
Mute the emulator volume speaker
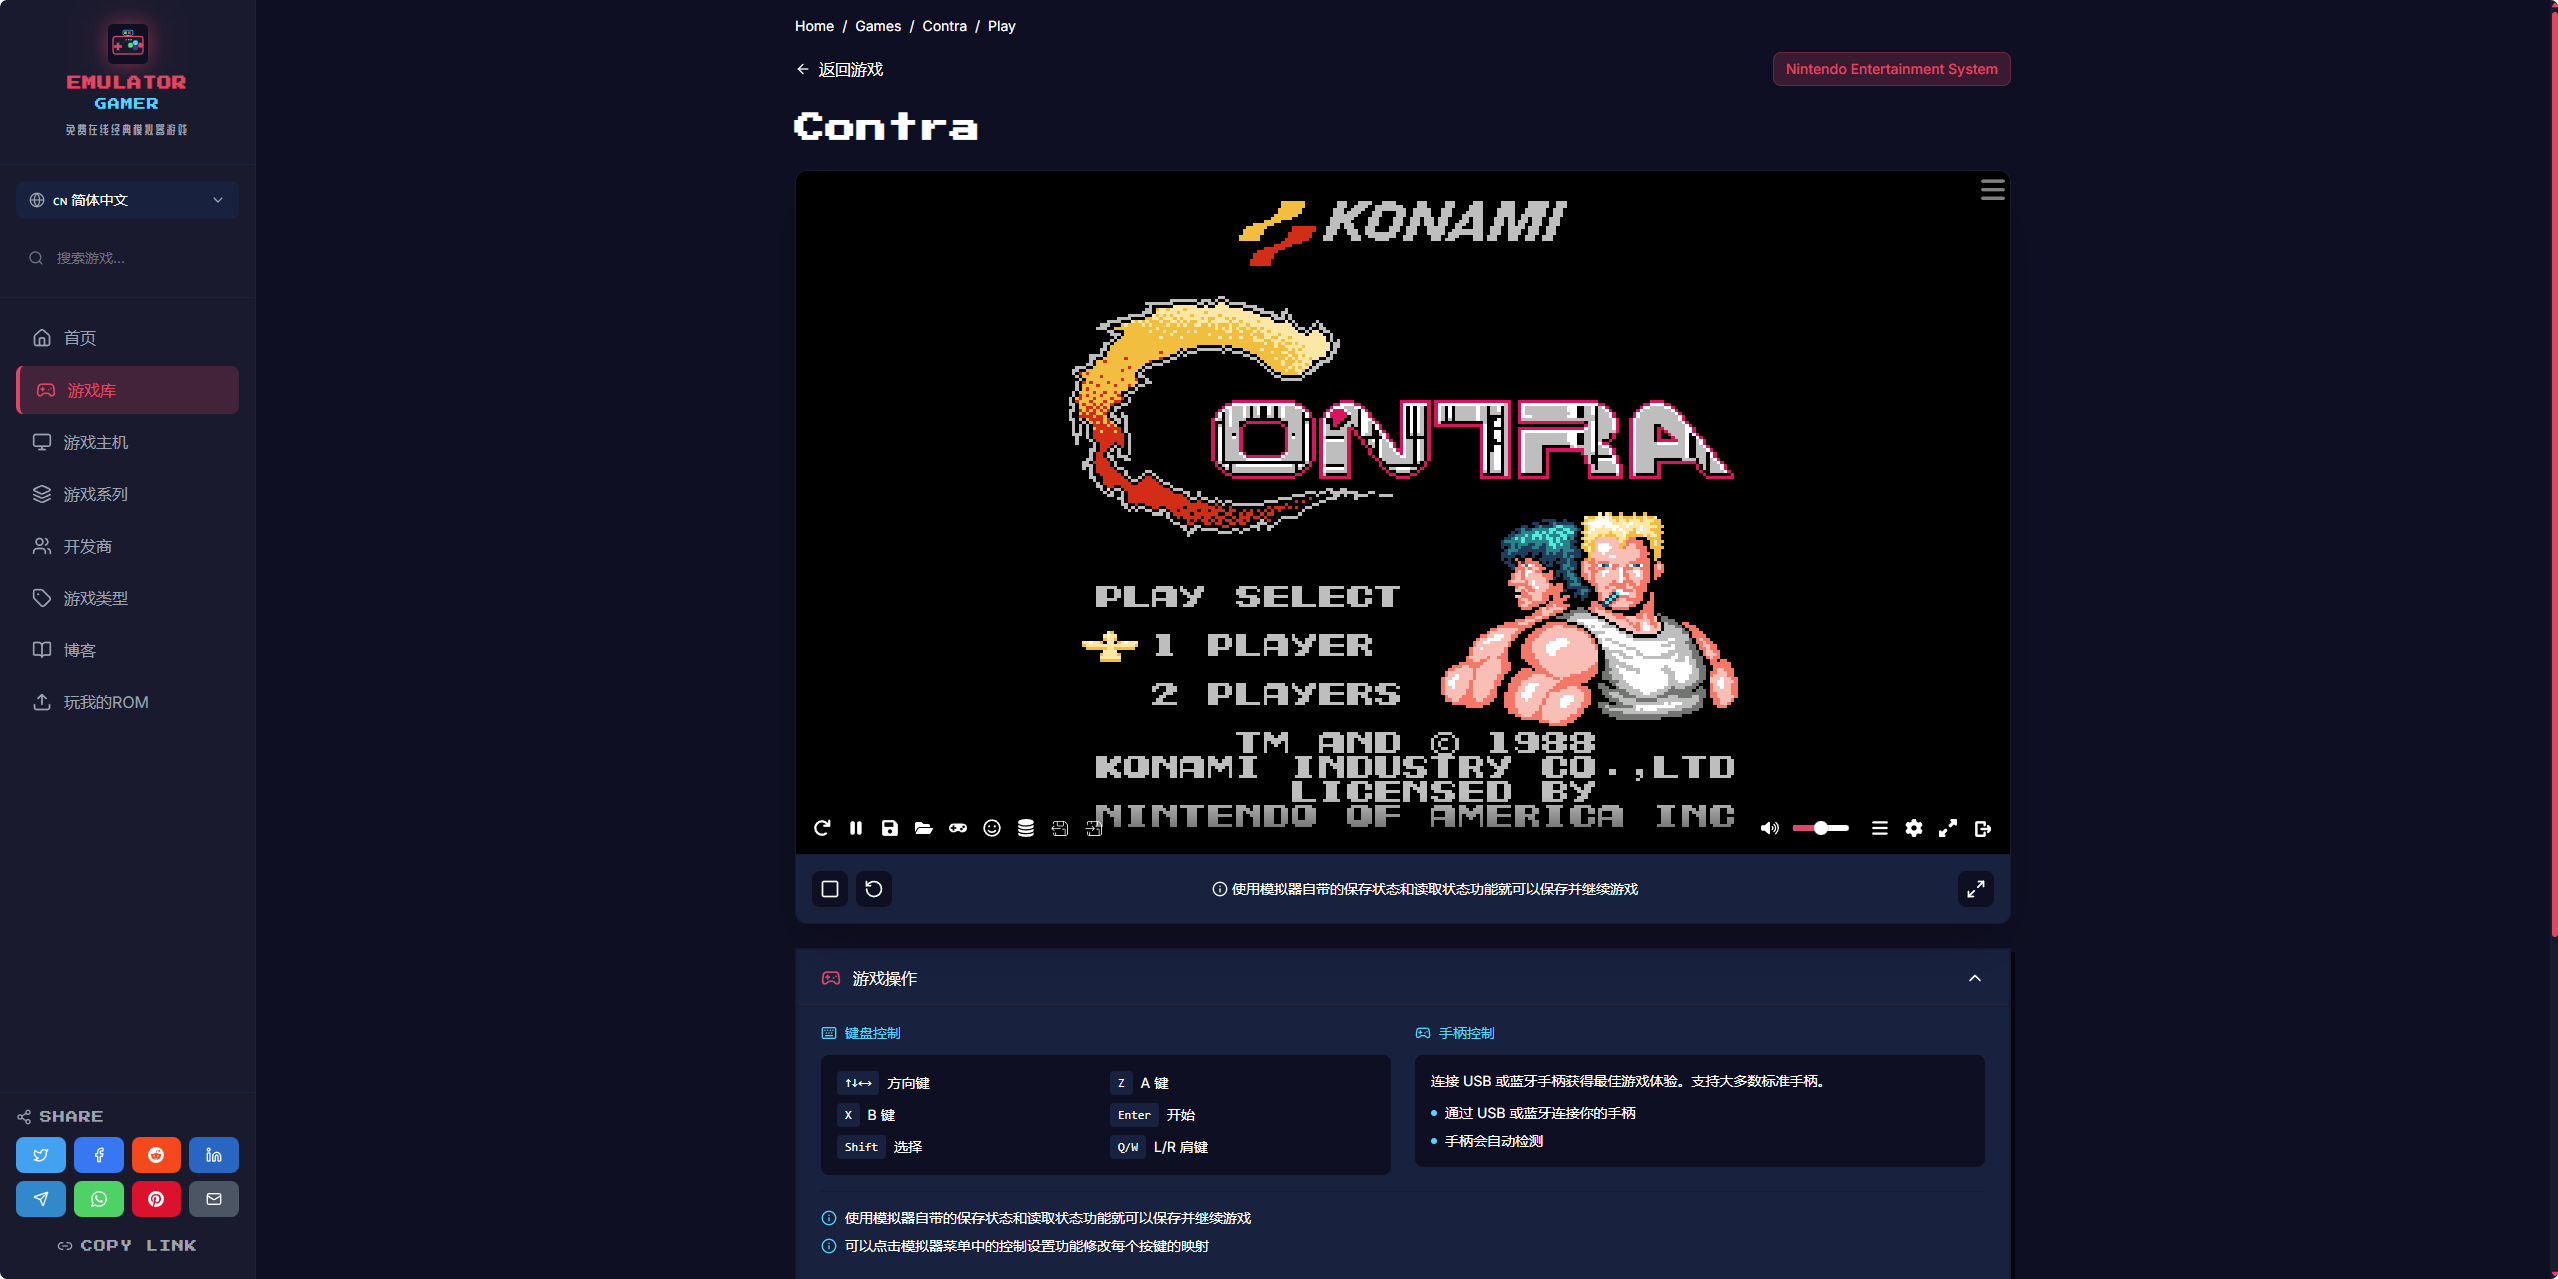(x=1769, y=828)
